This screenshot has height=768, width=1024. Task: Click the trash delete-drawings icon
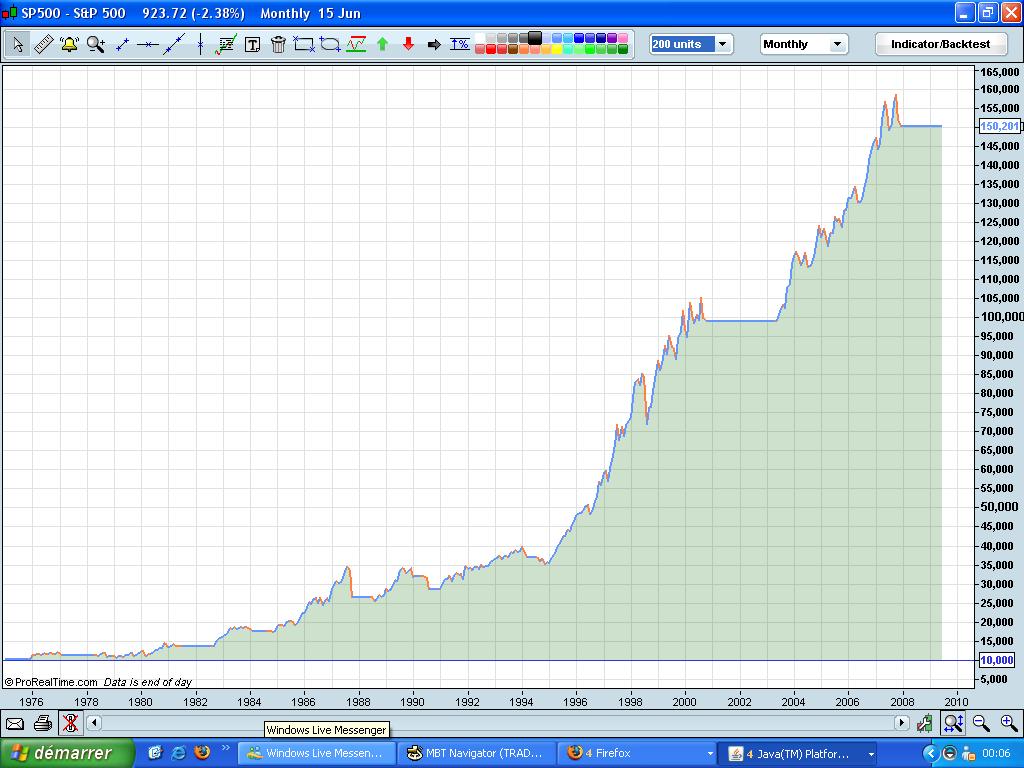pyautogui.click(x=278, y=44)
